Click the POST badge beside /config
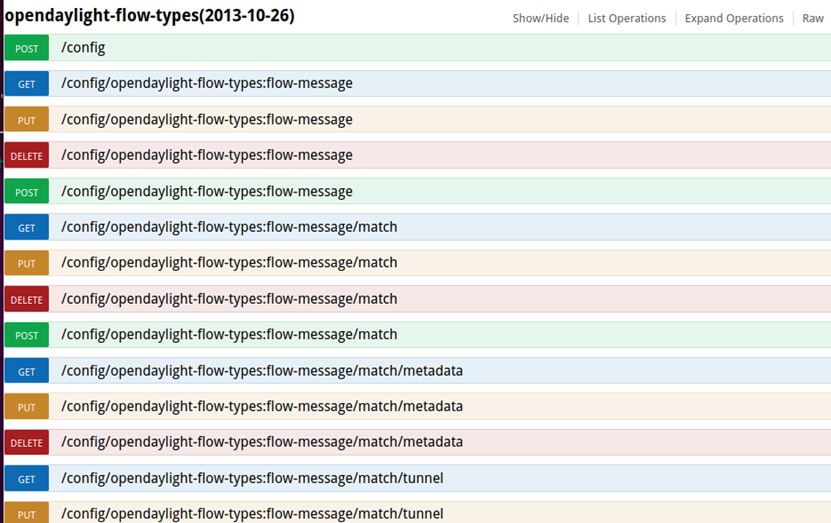Screen dimensions: 831x523 point(27,48)
